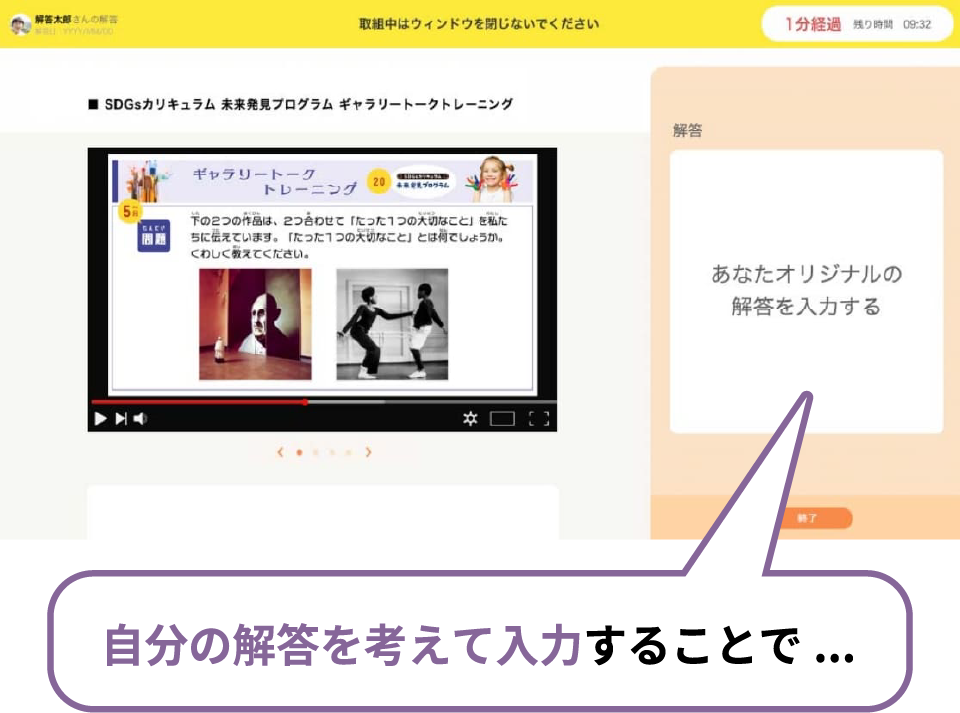Advance to the next slide using the right chevron
This screenshot has width=960, height=713.
pos(368,452)
